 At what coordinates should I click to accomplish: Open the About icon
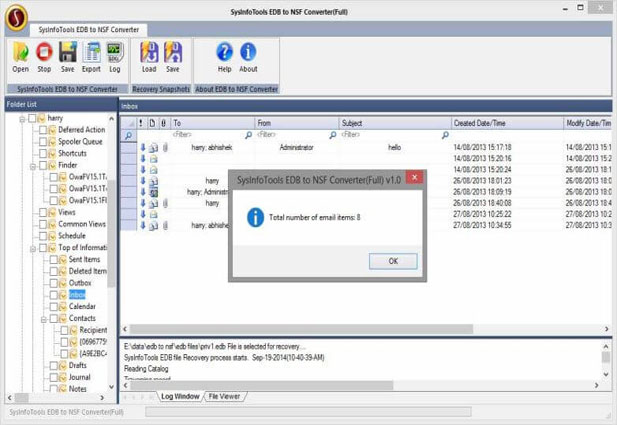(x=248, y=57)
